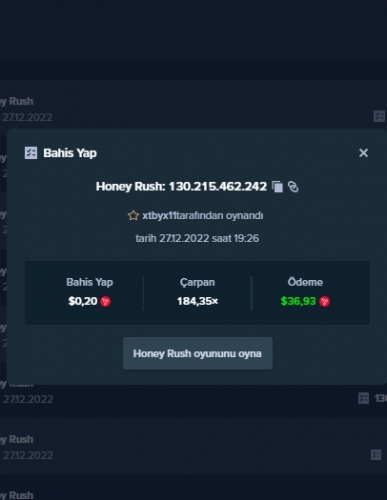
Task: Click the star next to xtbyx11
Action: (x=133, y=215)
